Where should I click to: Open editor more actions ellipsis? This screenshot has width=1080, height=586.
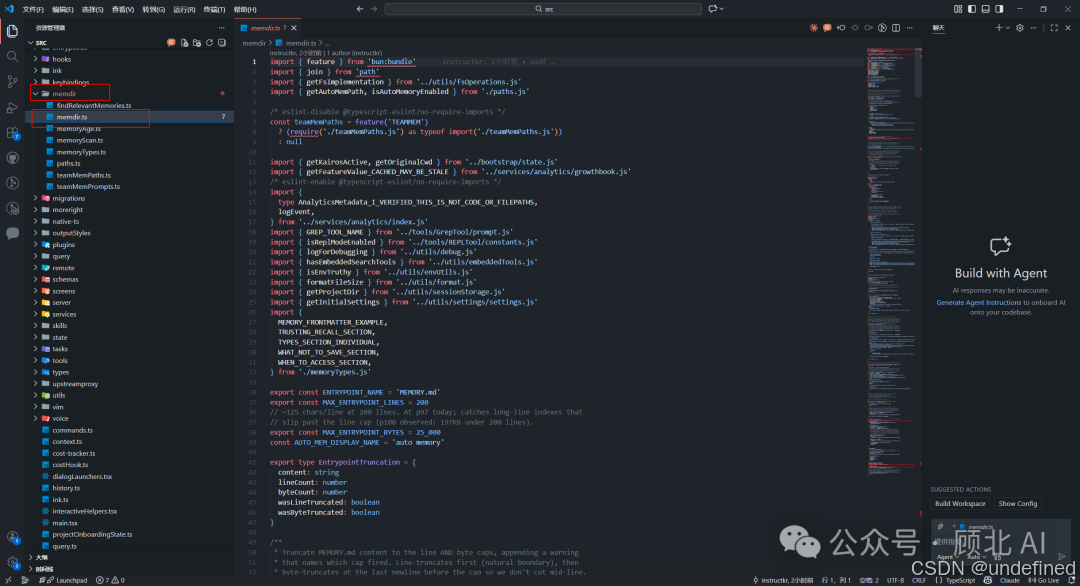click(x=910, y=28)
